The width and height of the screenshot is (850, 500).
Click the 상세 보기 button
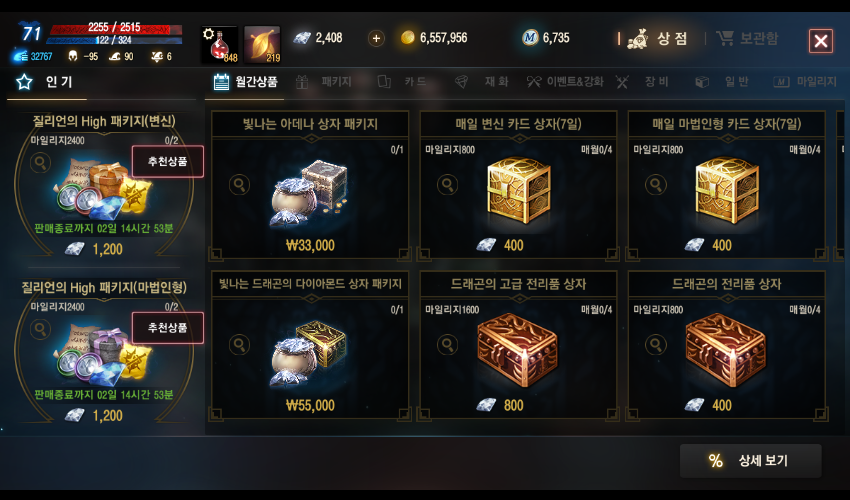pyautogui.click(x=750, y=461)
